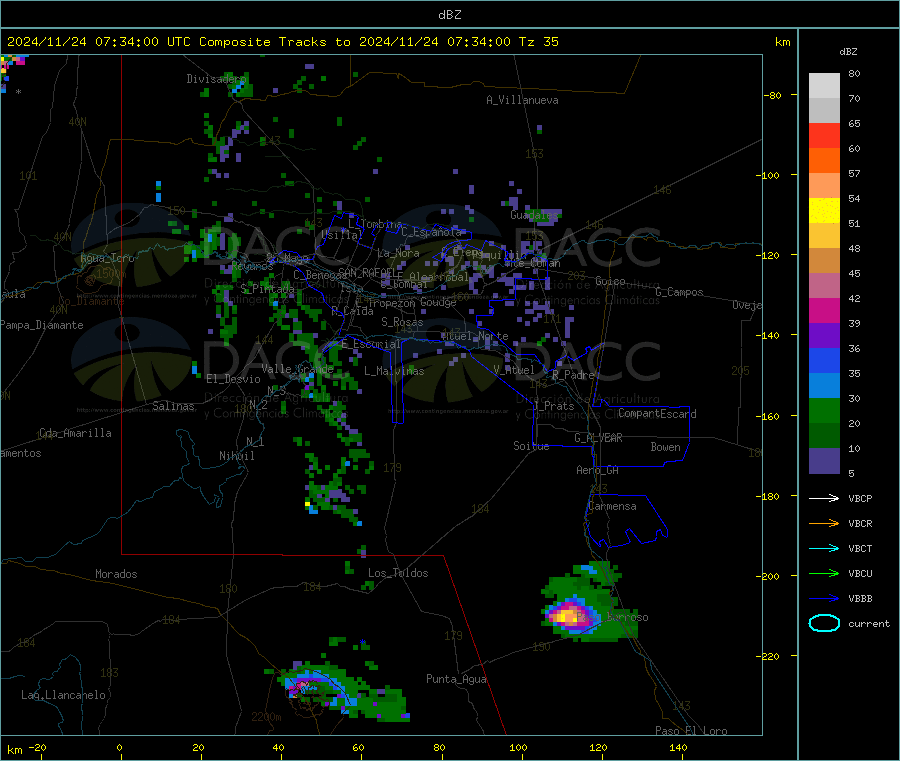The image size is (900, 761).
Task: Click the cyan 'current' ellipse legend symbol
Action: (824, 623)
